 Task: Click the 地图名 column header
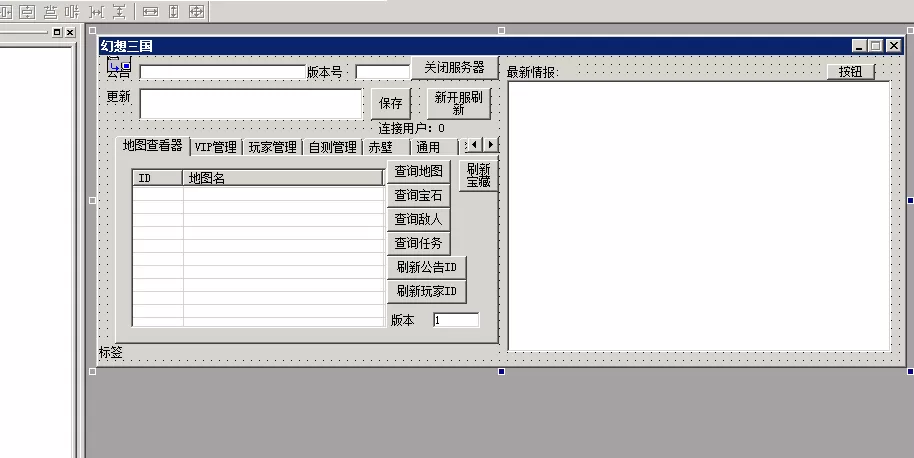pyautogui.click(x=283, y=178)
